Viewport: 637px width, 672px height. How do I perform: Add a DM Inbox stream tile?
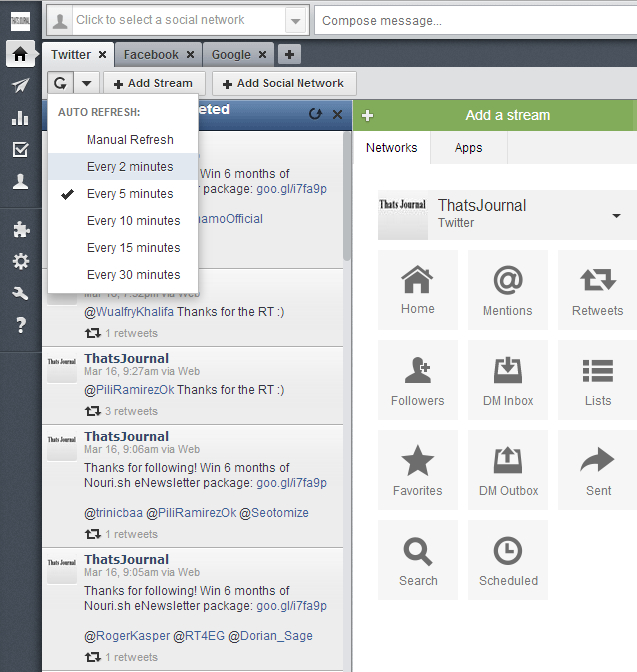(508, 380)
